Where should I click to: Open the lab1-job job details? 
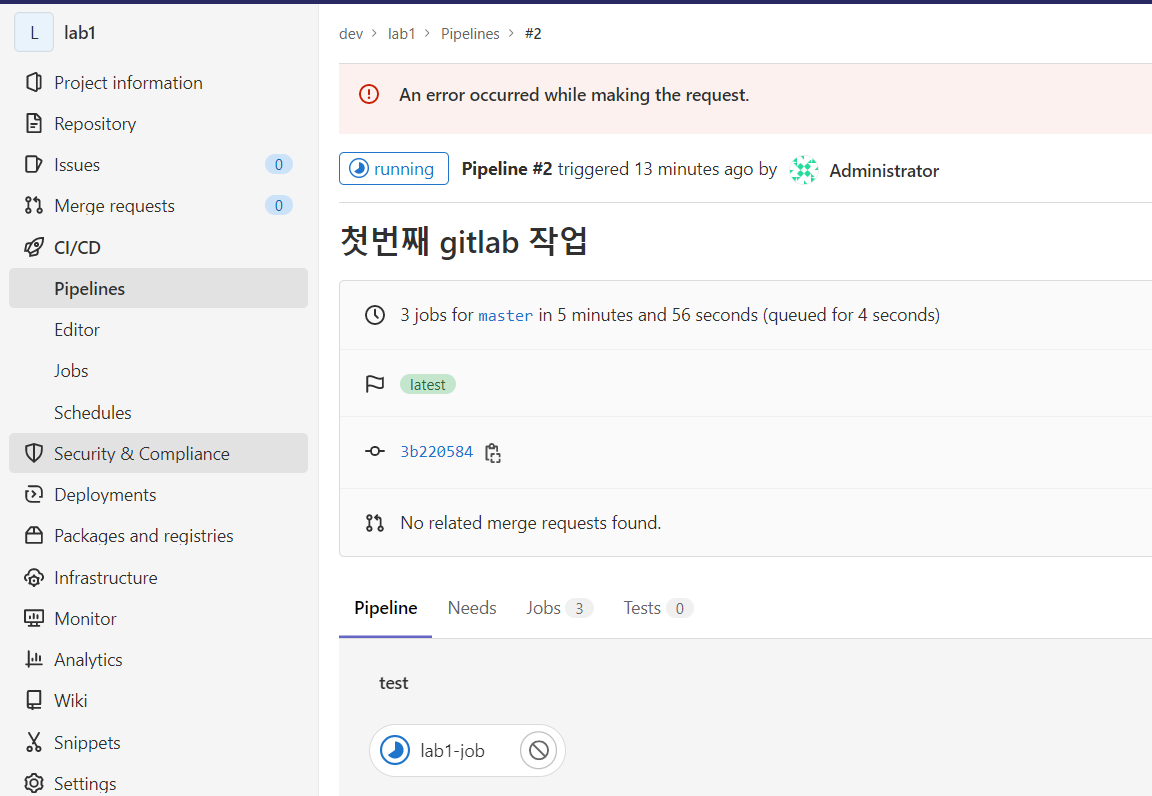(452, 750)
